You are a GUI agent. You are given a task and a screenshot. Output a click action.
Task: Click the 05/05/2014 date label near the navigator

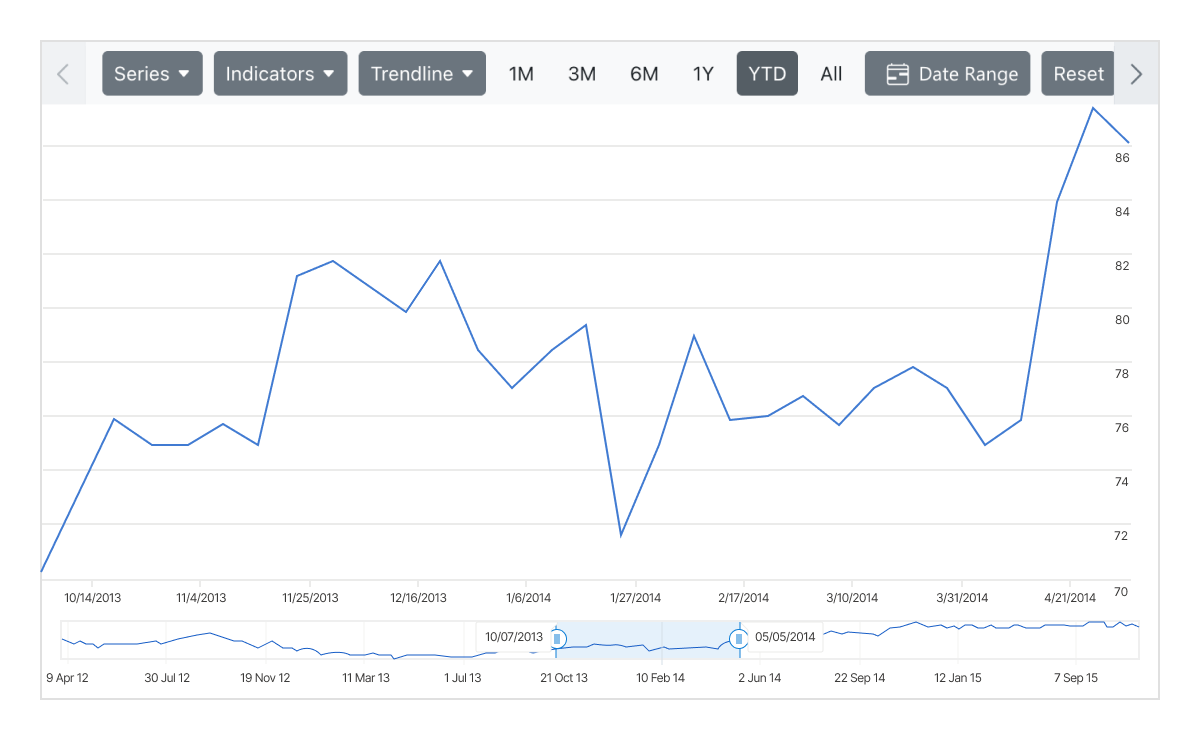pyautogui.click(x=786, y=636)
